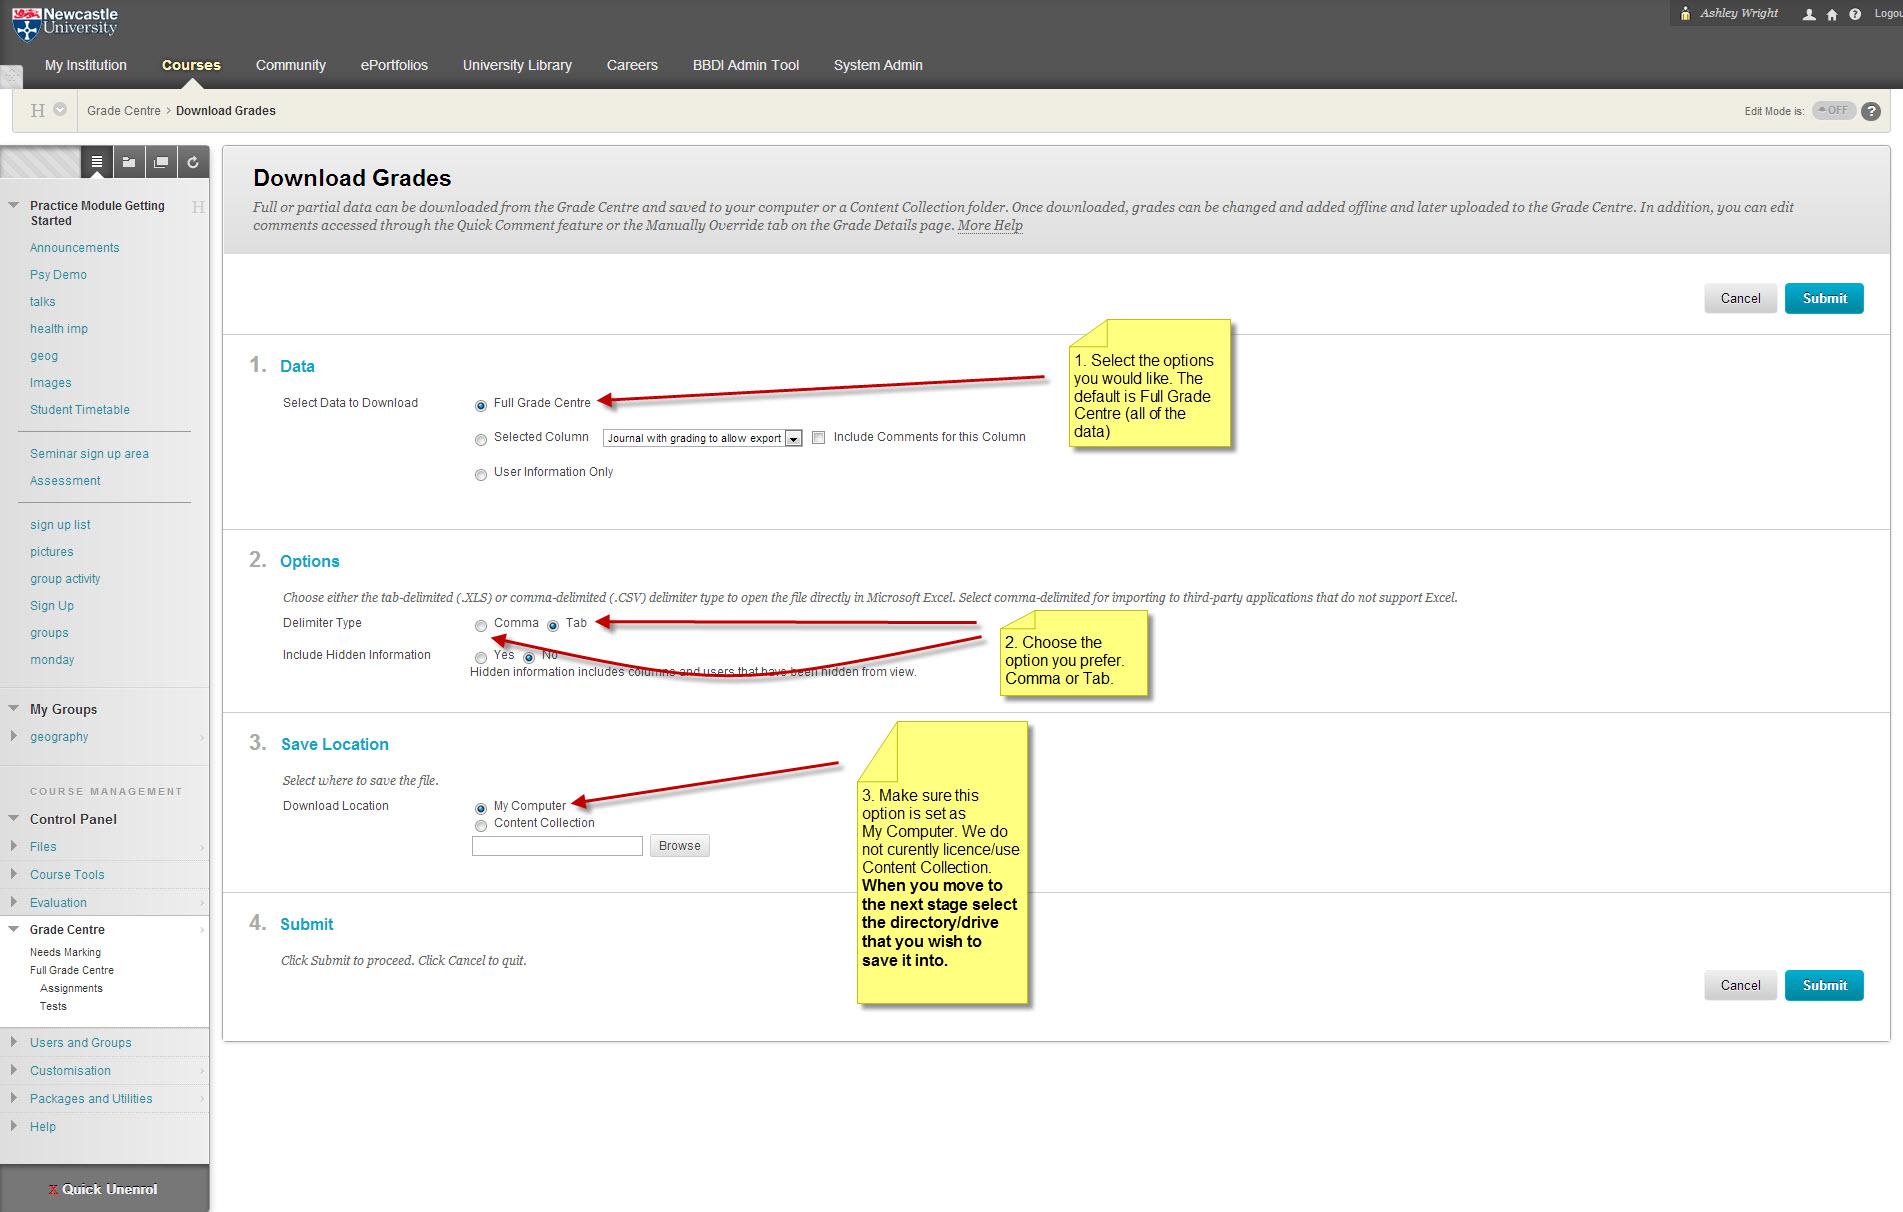1903x1212 pixels.
Task: Expand the Users and Groups section
Action: pos(80,1042)
